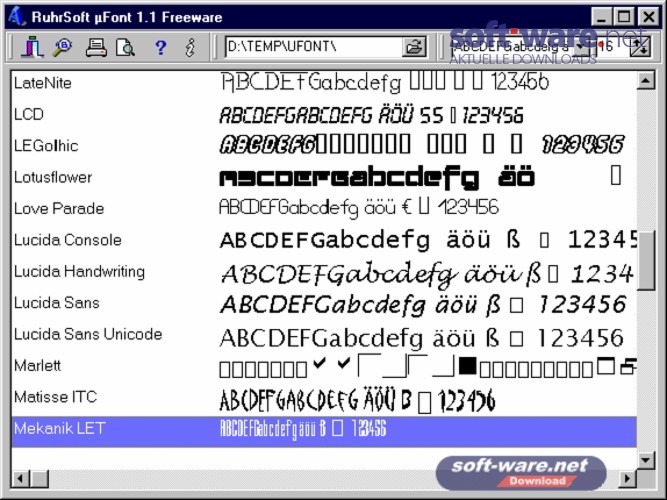Viewport: 667px width, 500px height.
Task: Click the printer icon
Action: [x=96, y=47]
